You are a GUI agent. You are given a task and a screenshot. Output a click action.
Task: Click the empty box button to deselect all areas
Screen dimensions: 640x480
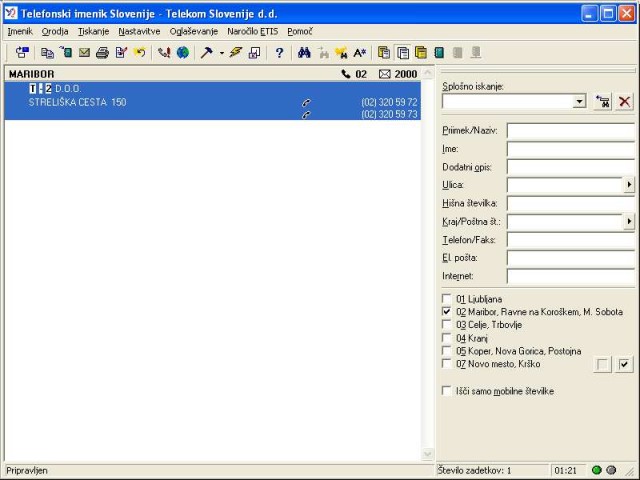point(602,364)
